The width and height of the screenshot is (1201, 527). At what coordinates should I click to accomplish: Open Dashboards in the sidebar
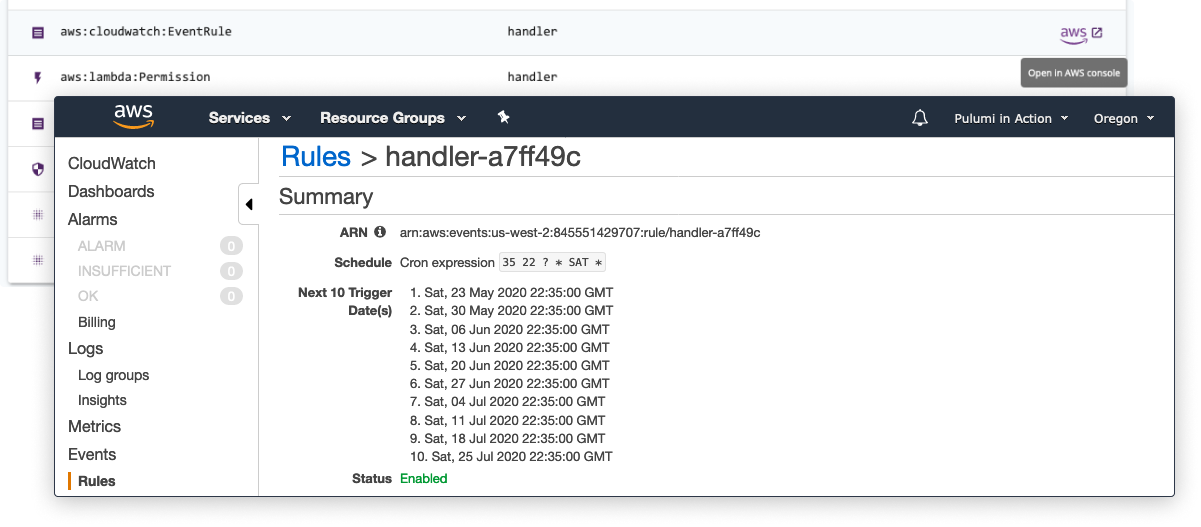click(111, 191)
